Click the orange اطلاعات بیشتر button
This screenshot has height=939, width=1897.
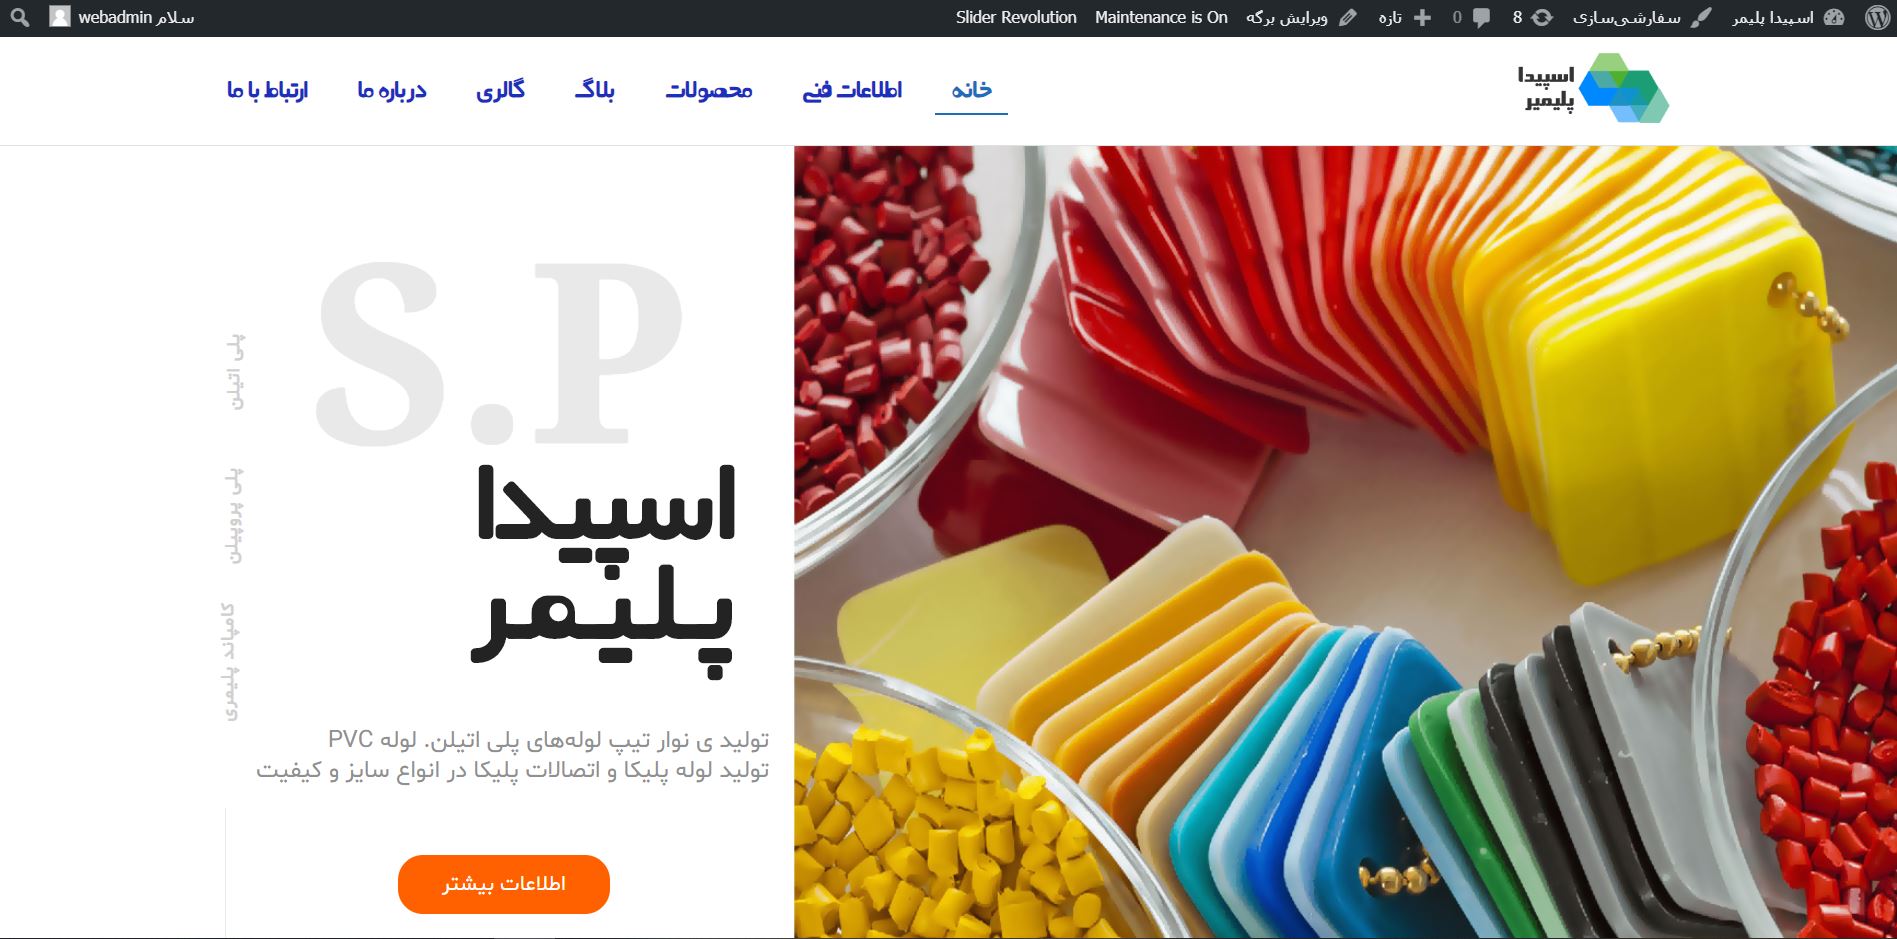coord(504,884)
